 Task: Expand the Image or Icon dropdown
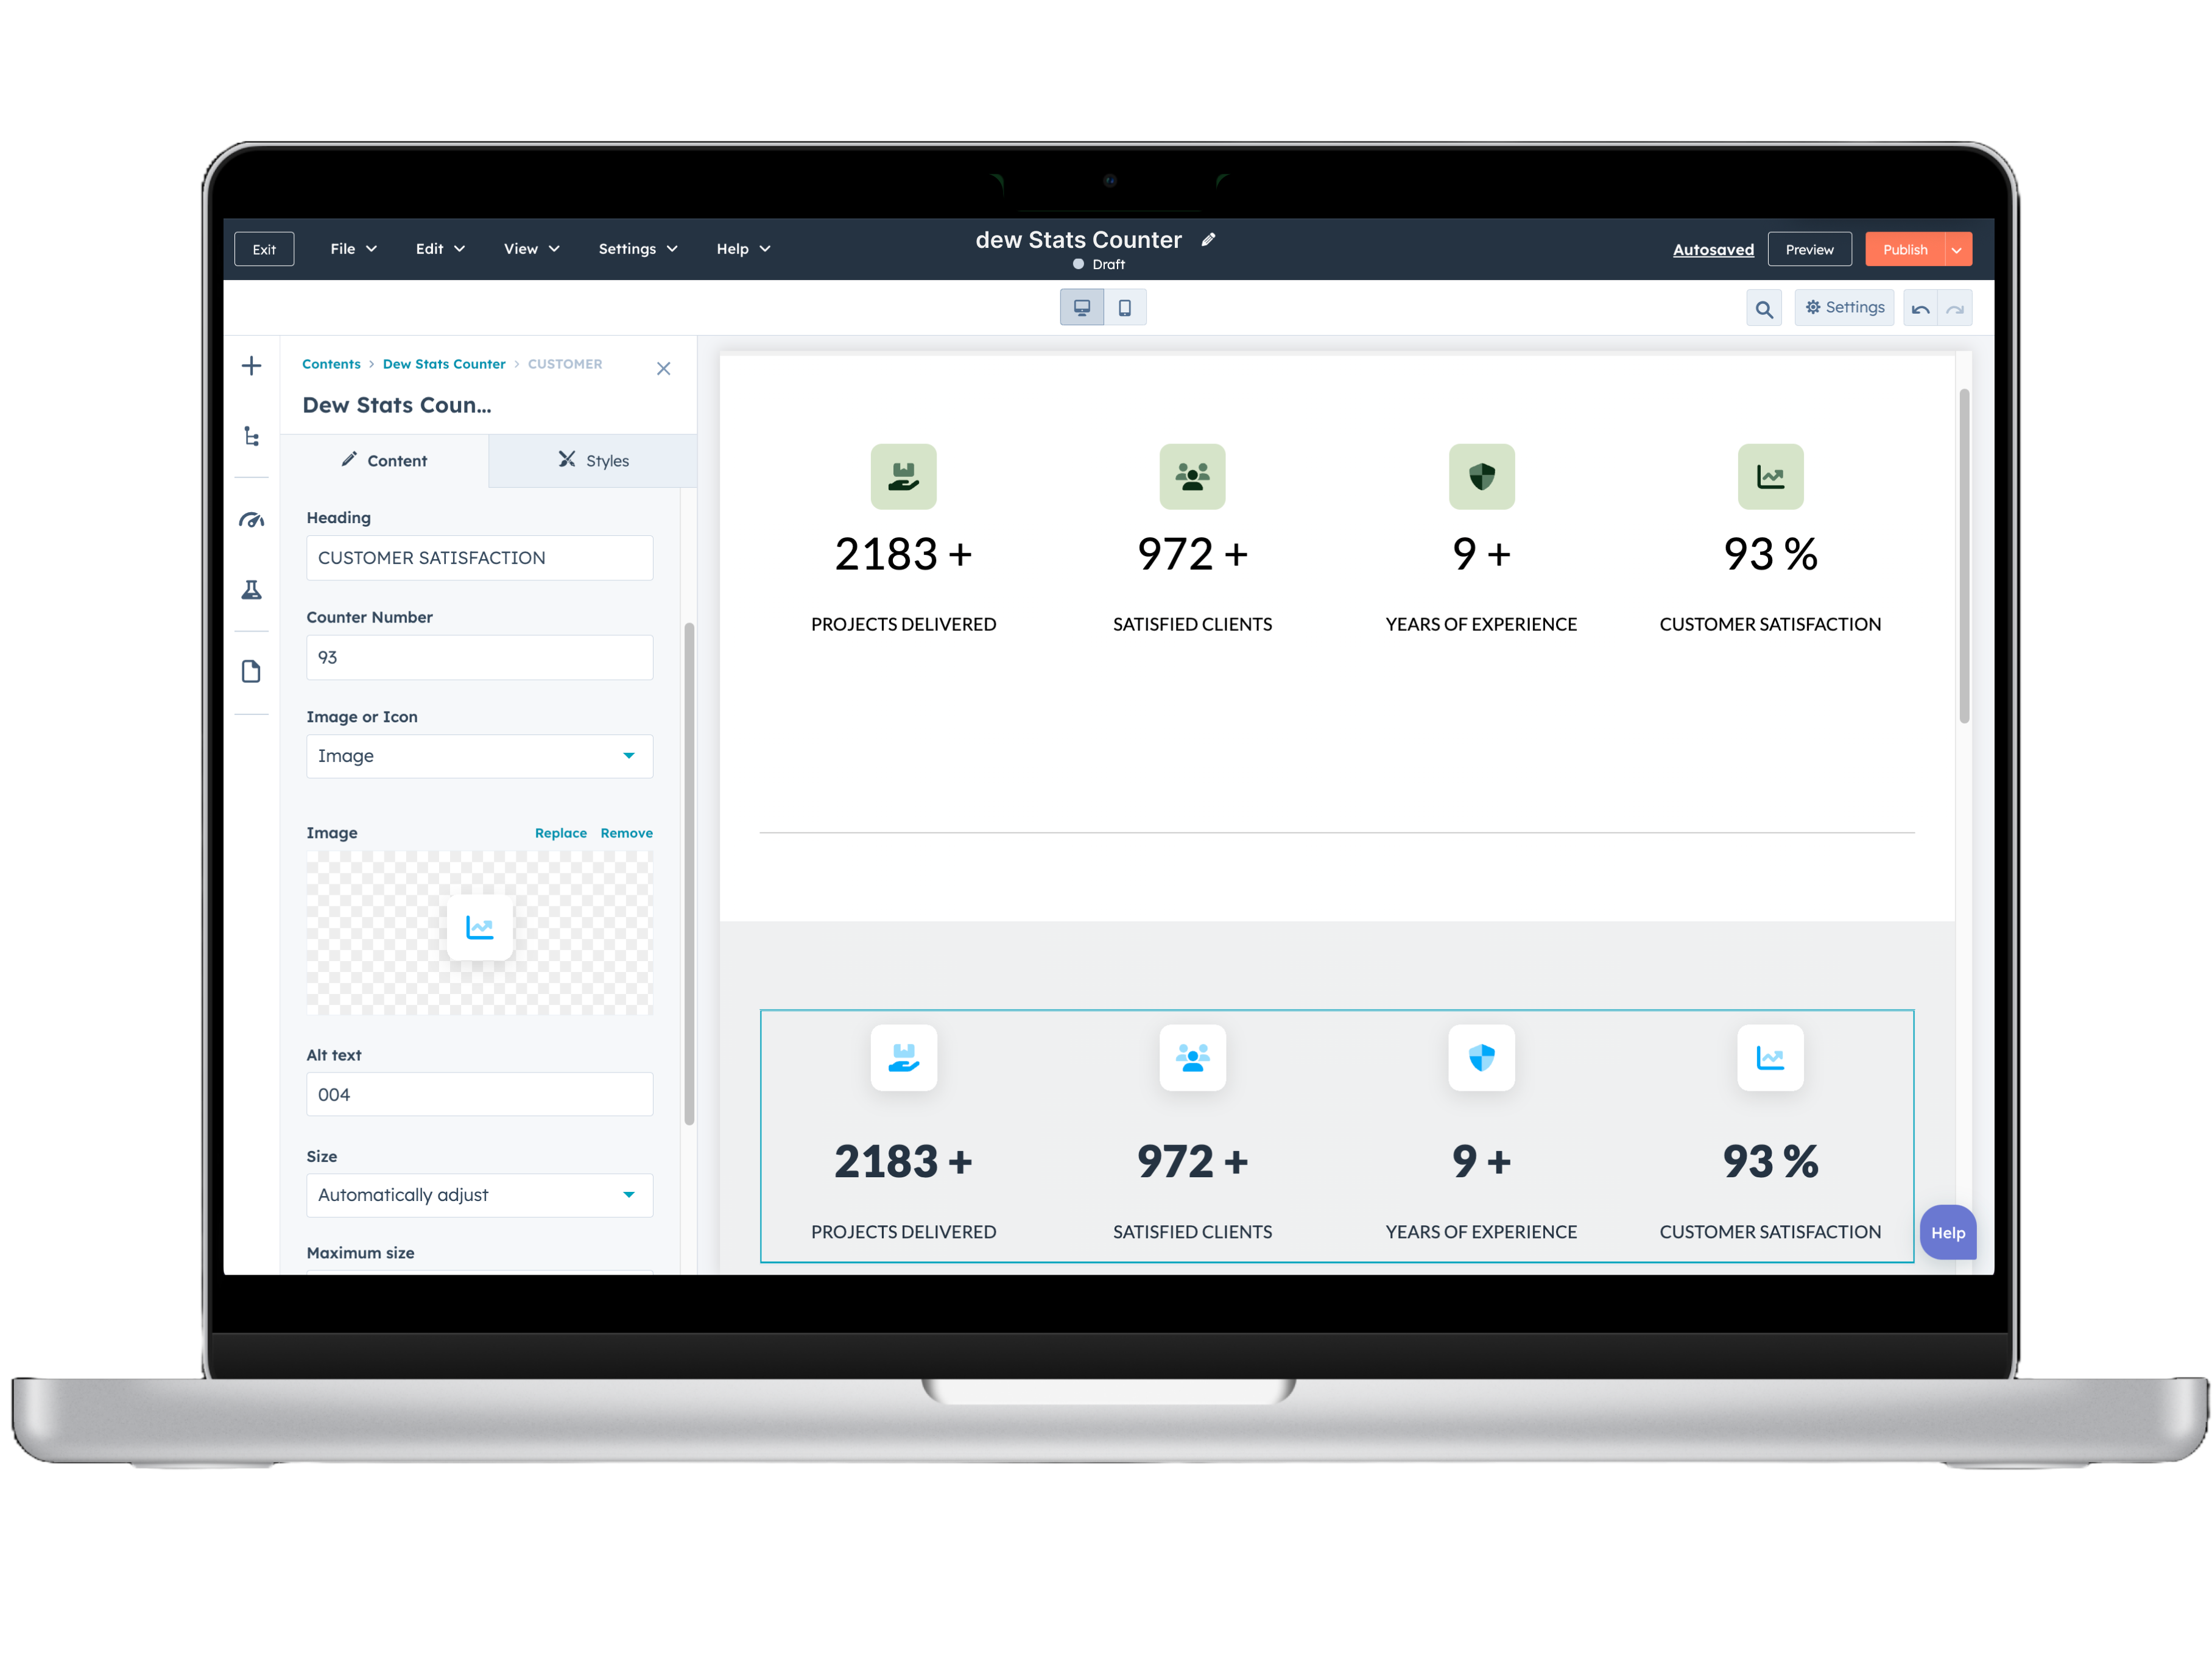479,756
